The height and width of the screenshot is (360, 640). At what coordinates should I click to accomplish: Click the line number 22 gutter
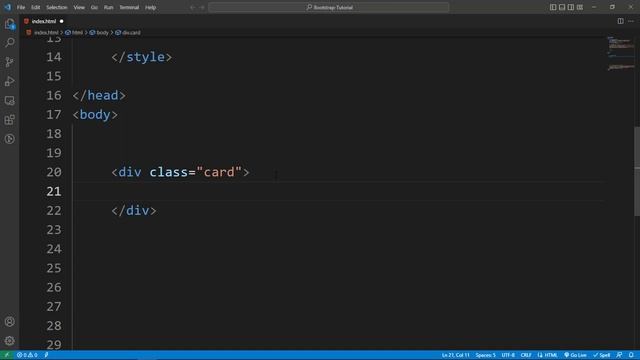point(54,211)
